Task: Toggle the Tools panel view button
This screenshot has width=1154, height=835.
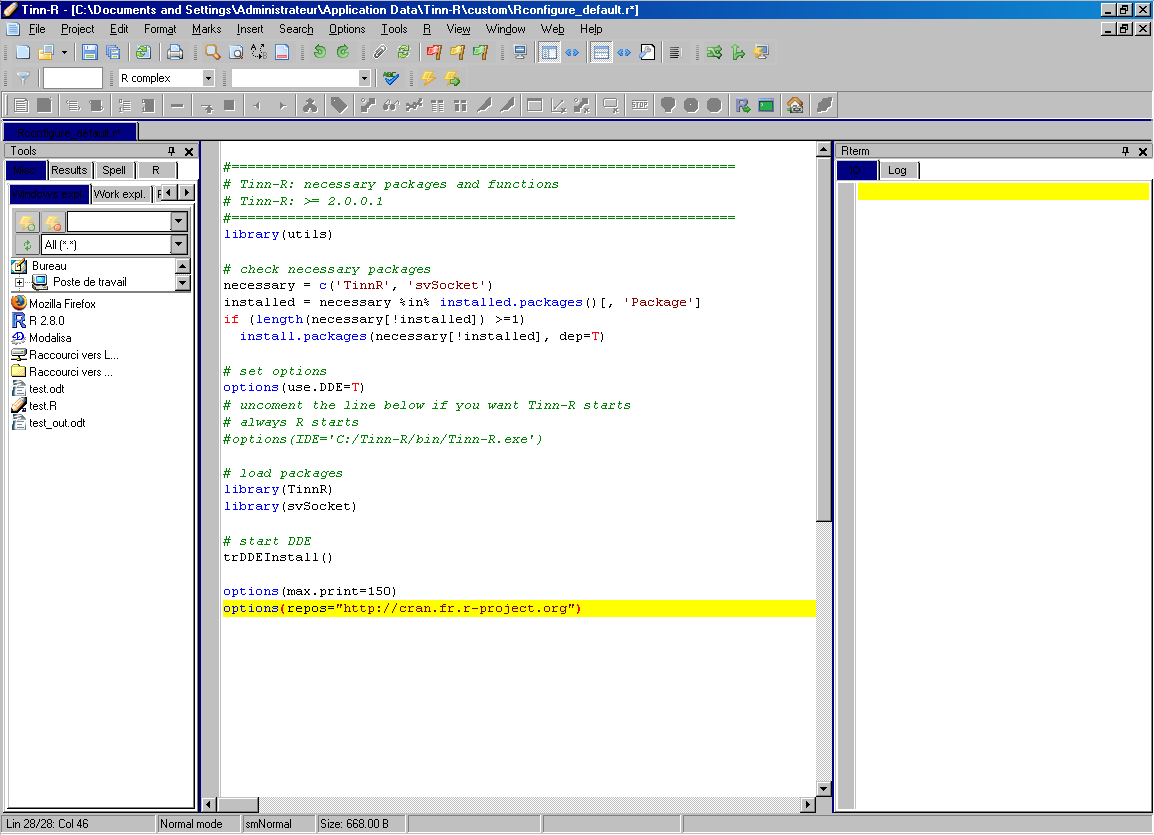Action: pyautogui.click(x=548, y=52)
